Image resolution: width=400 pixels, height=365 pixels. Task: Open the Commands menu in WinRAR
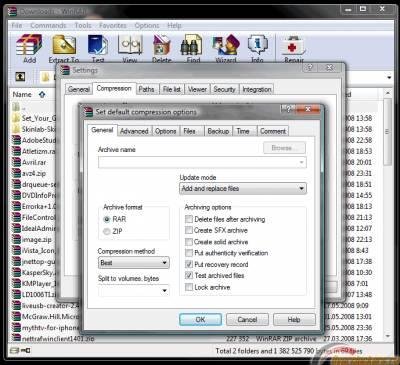[x=48, y=25]
